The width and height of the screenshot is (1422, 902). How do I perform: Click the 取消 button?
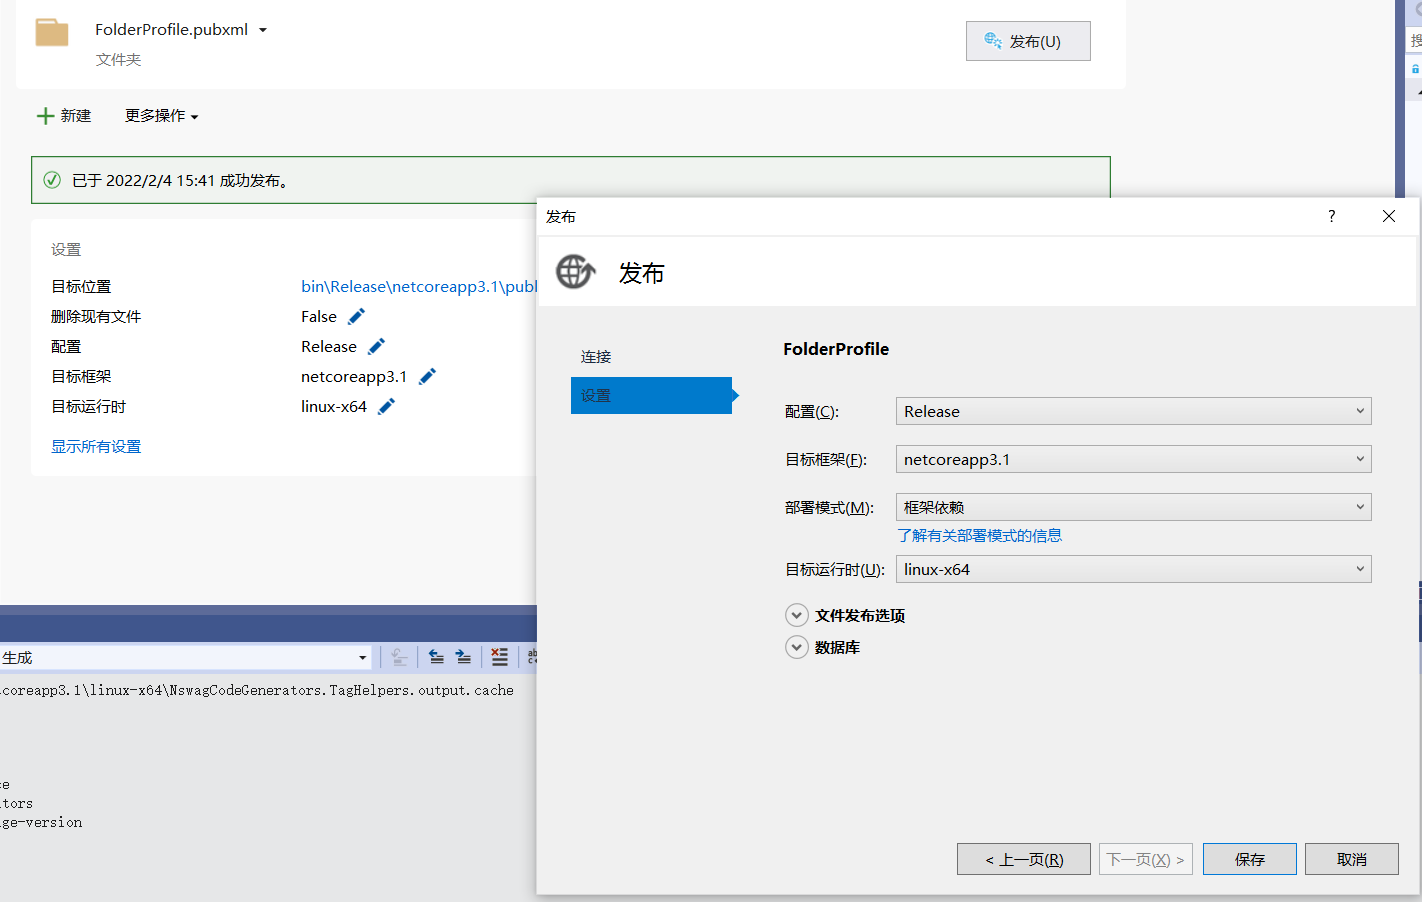pos(1352,859)
